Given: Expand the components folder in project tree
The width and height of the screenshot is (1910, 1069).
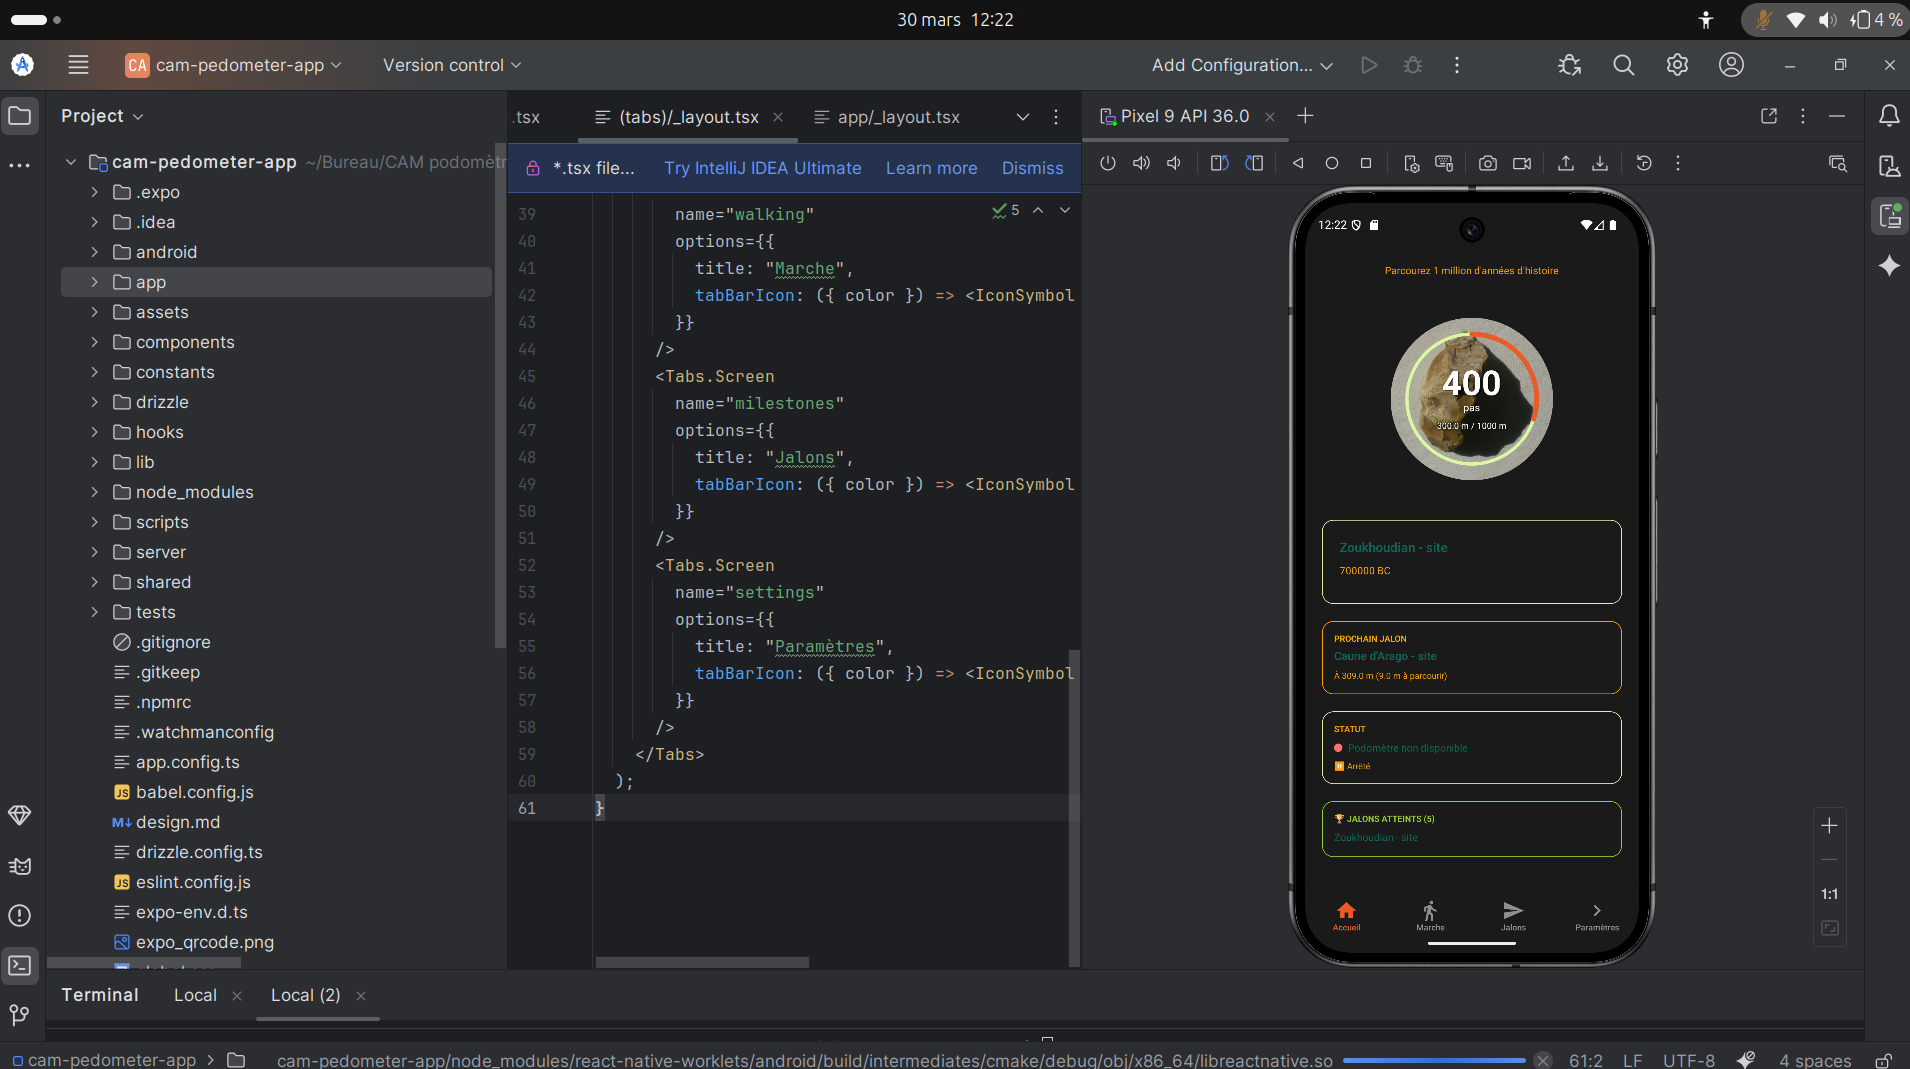Looking at the screenshot, I should 95,342.
